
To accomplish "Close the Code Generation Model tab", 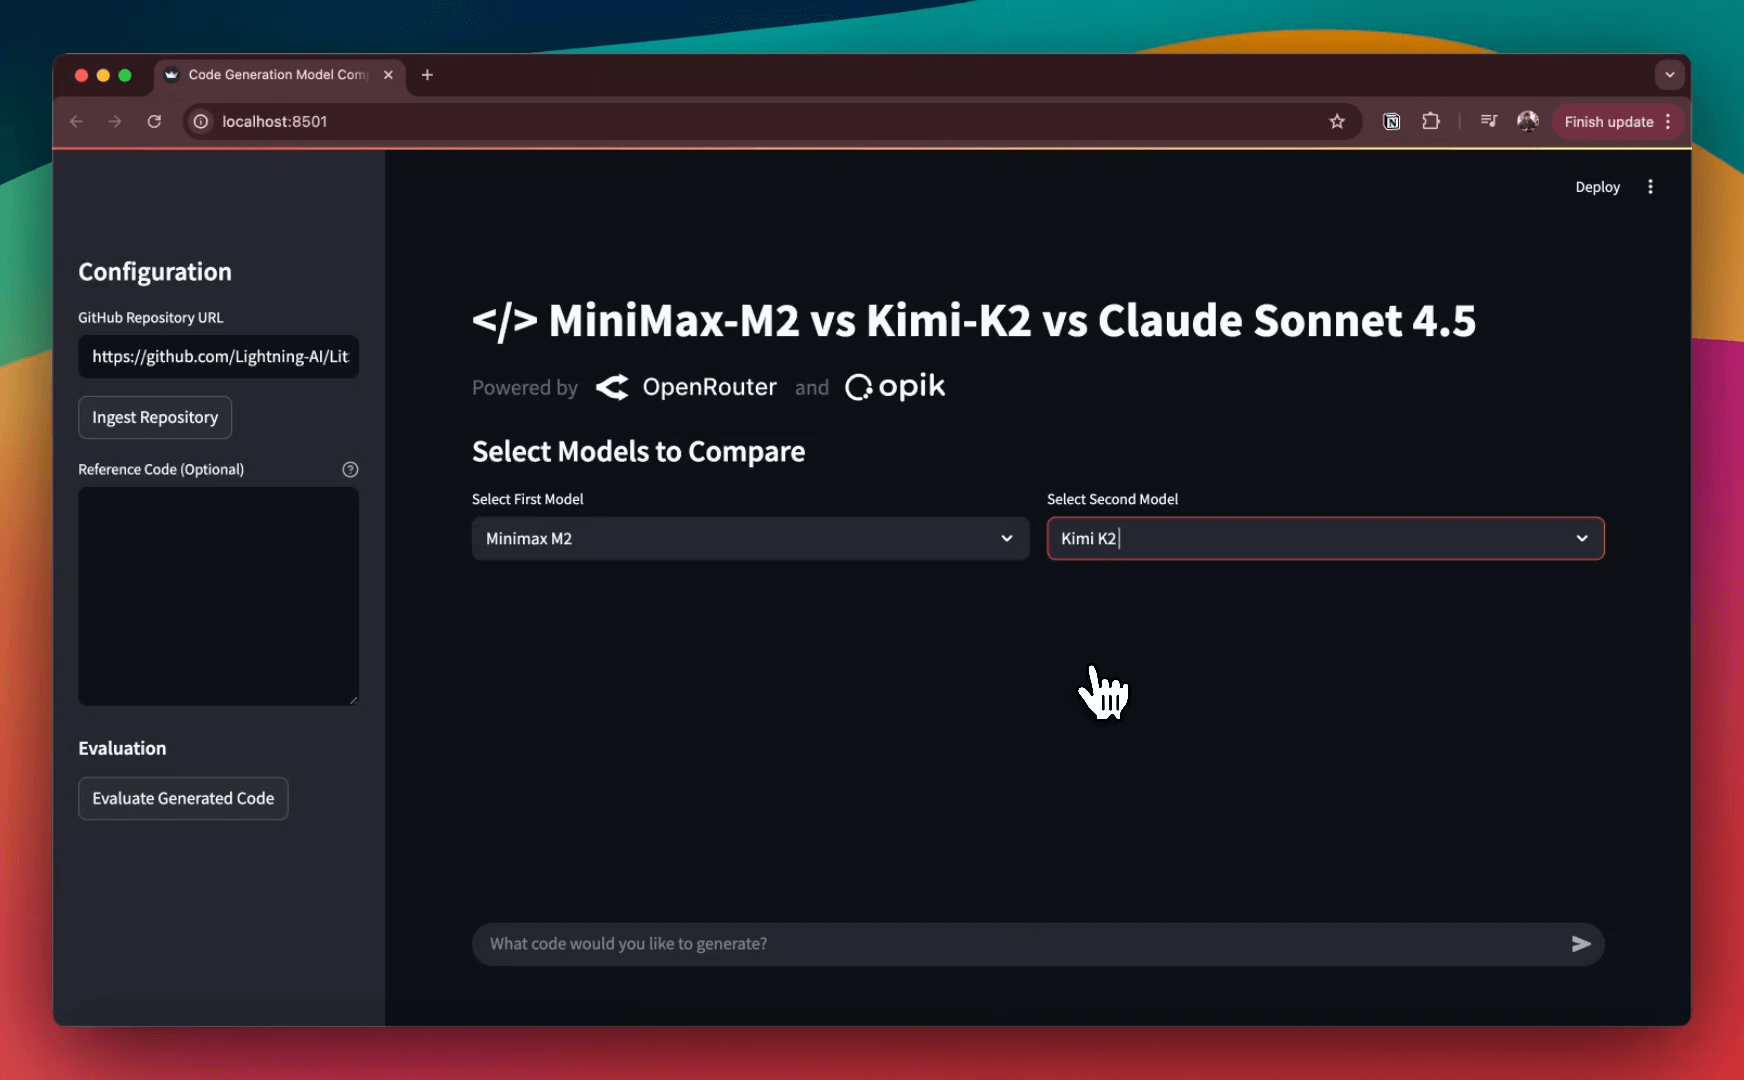I will click(x=388, y=75).
